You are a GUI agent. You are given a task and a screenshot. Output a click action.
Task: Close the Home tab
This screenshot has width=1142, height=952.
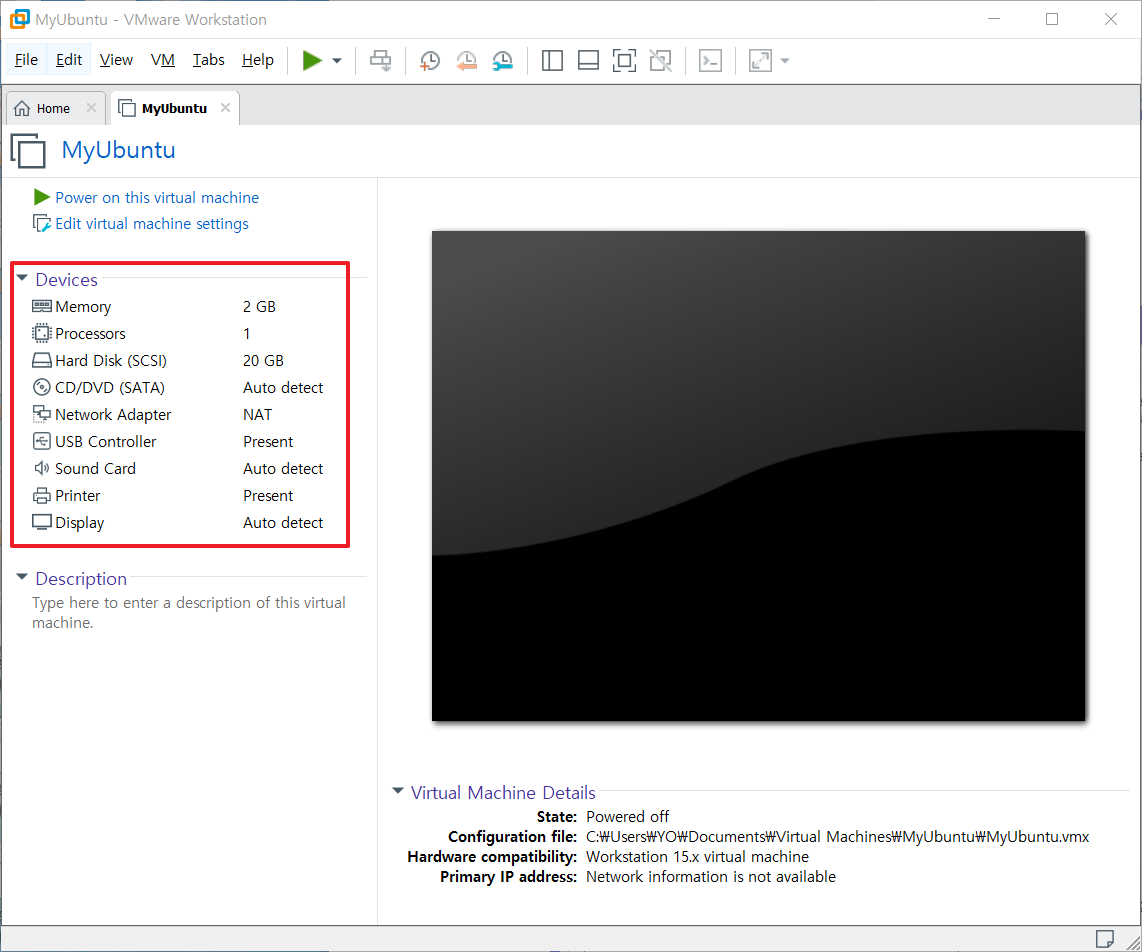91,108
